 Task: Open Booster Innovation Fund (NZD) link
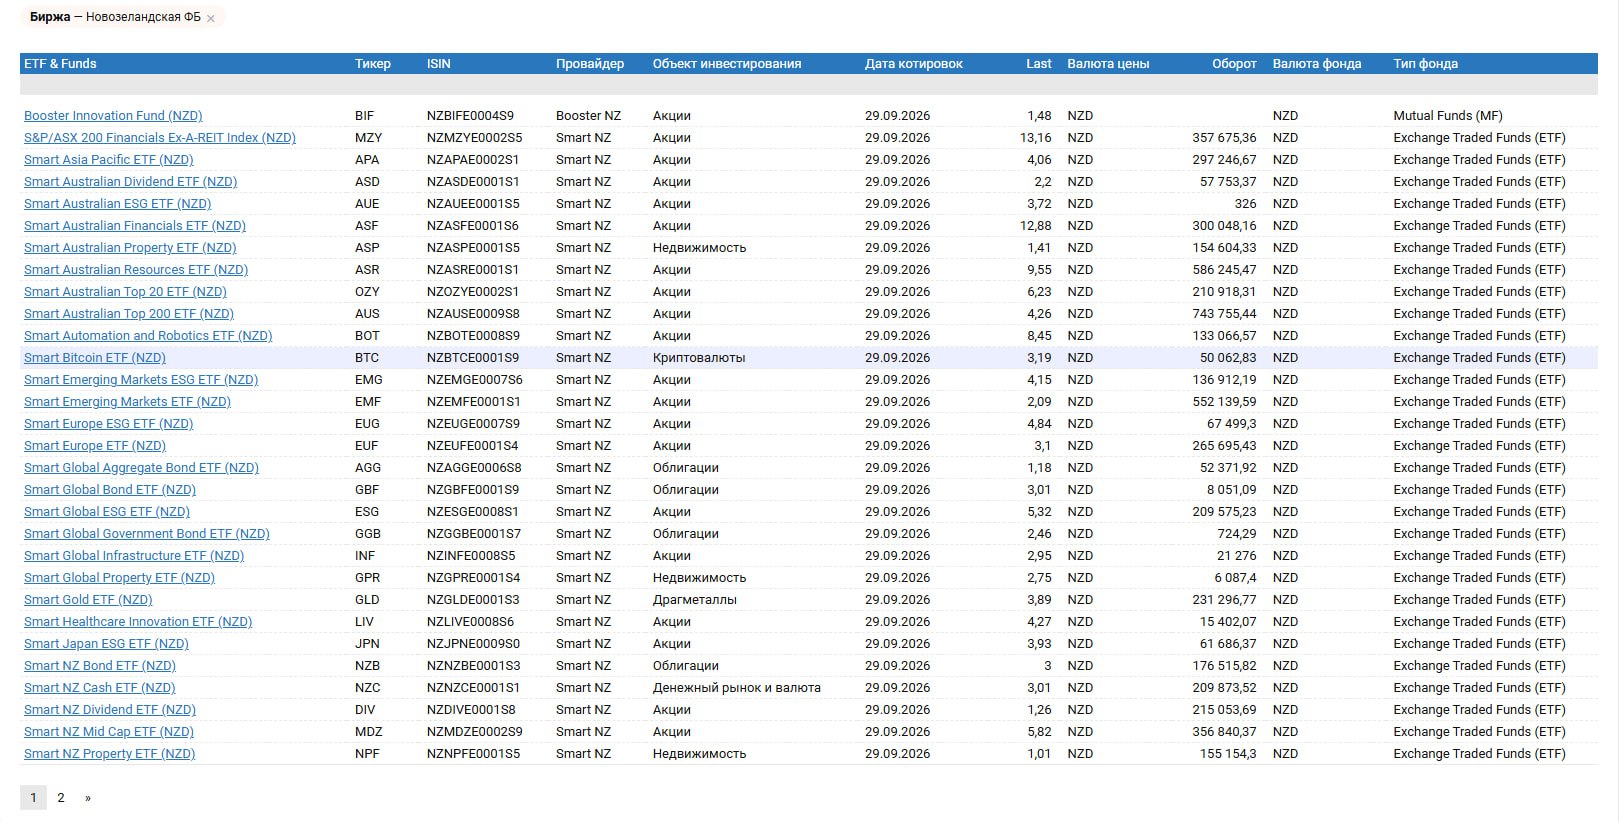coord(113,116)
